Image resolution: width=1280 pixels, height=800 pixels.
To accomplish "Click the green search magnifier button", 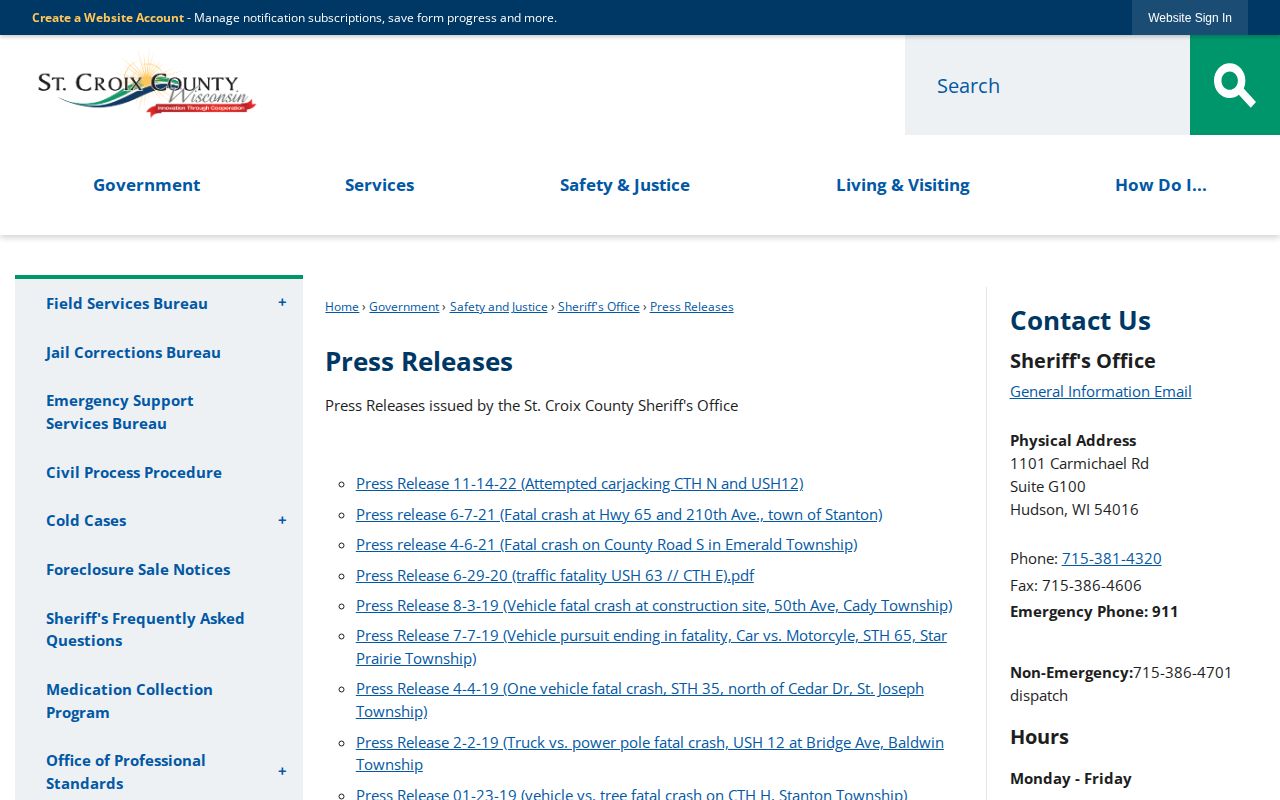I will click(1235, 85).
